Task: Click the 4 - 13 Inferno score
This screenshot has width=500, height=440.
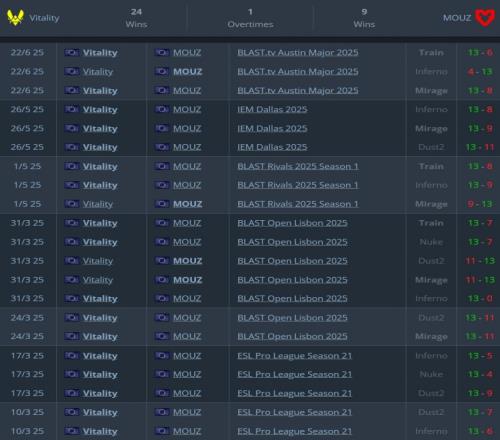Action: 480,72
